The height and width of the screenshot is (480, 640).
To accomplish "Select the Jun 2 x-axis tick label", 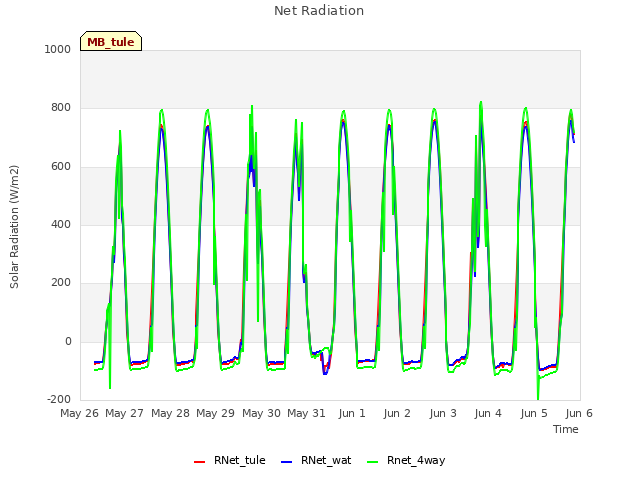I will (397, 413).
